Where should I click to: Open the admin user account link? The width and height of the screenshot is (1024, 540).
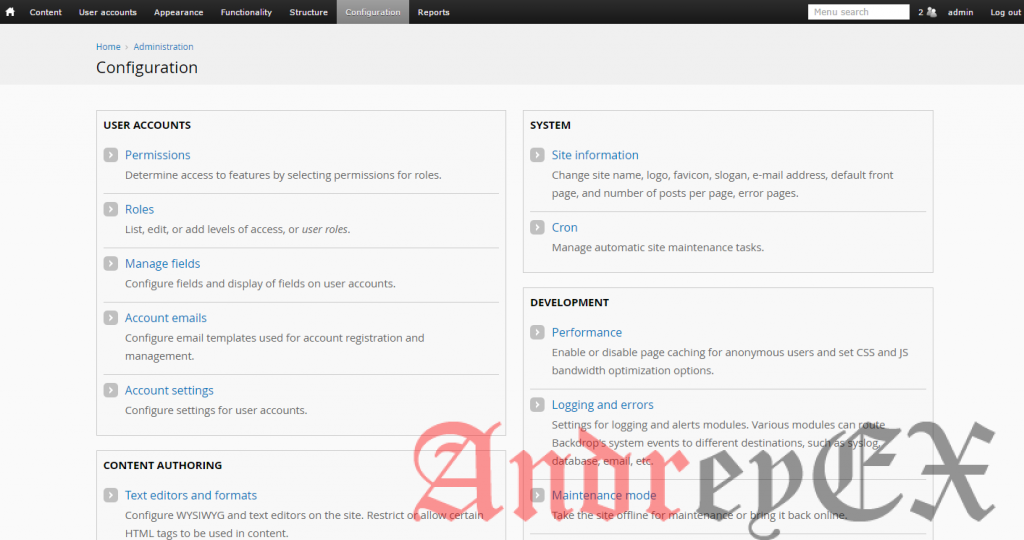coord(960,12)
